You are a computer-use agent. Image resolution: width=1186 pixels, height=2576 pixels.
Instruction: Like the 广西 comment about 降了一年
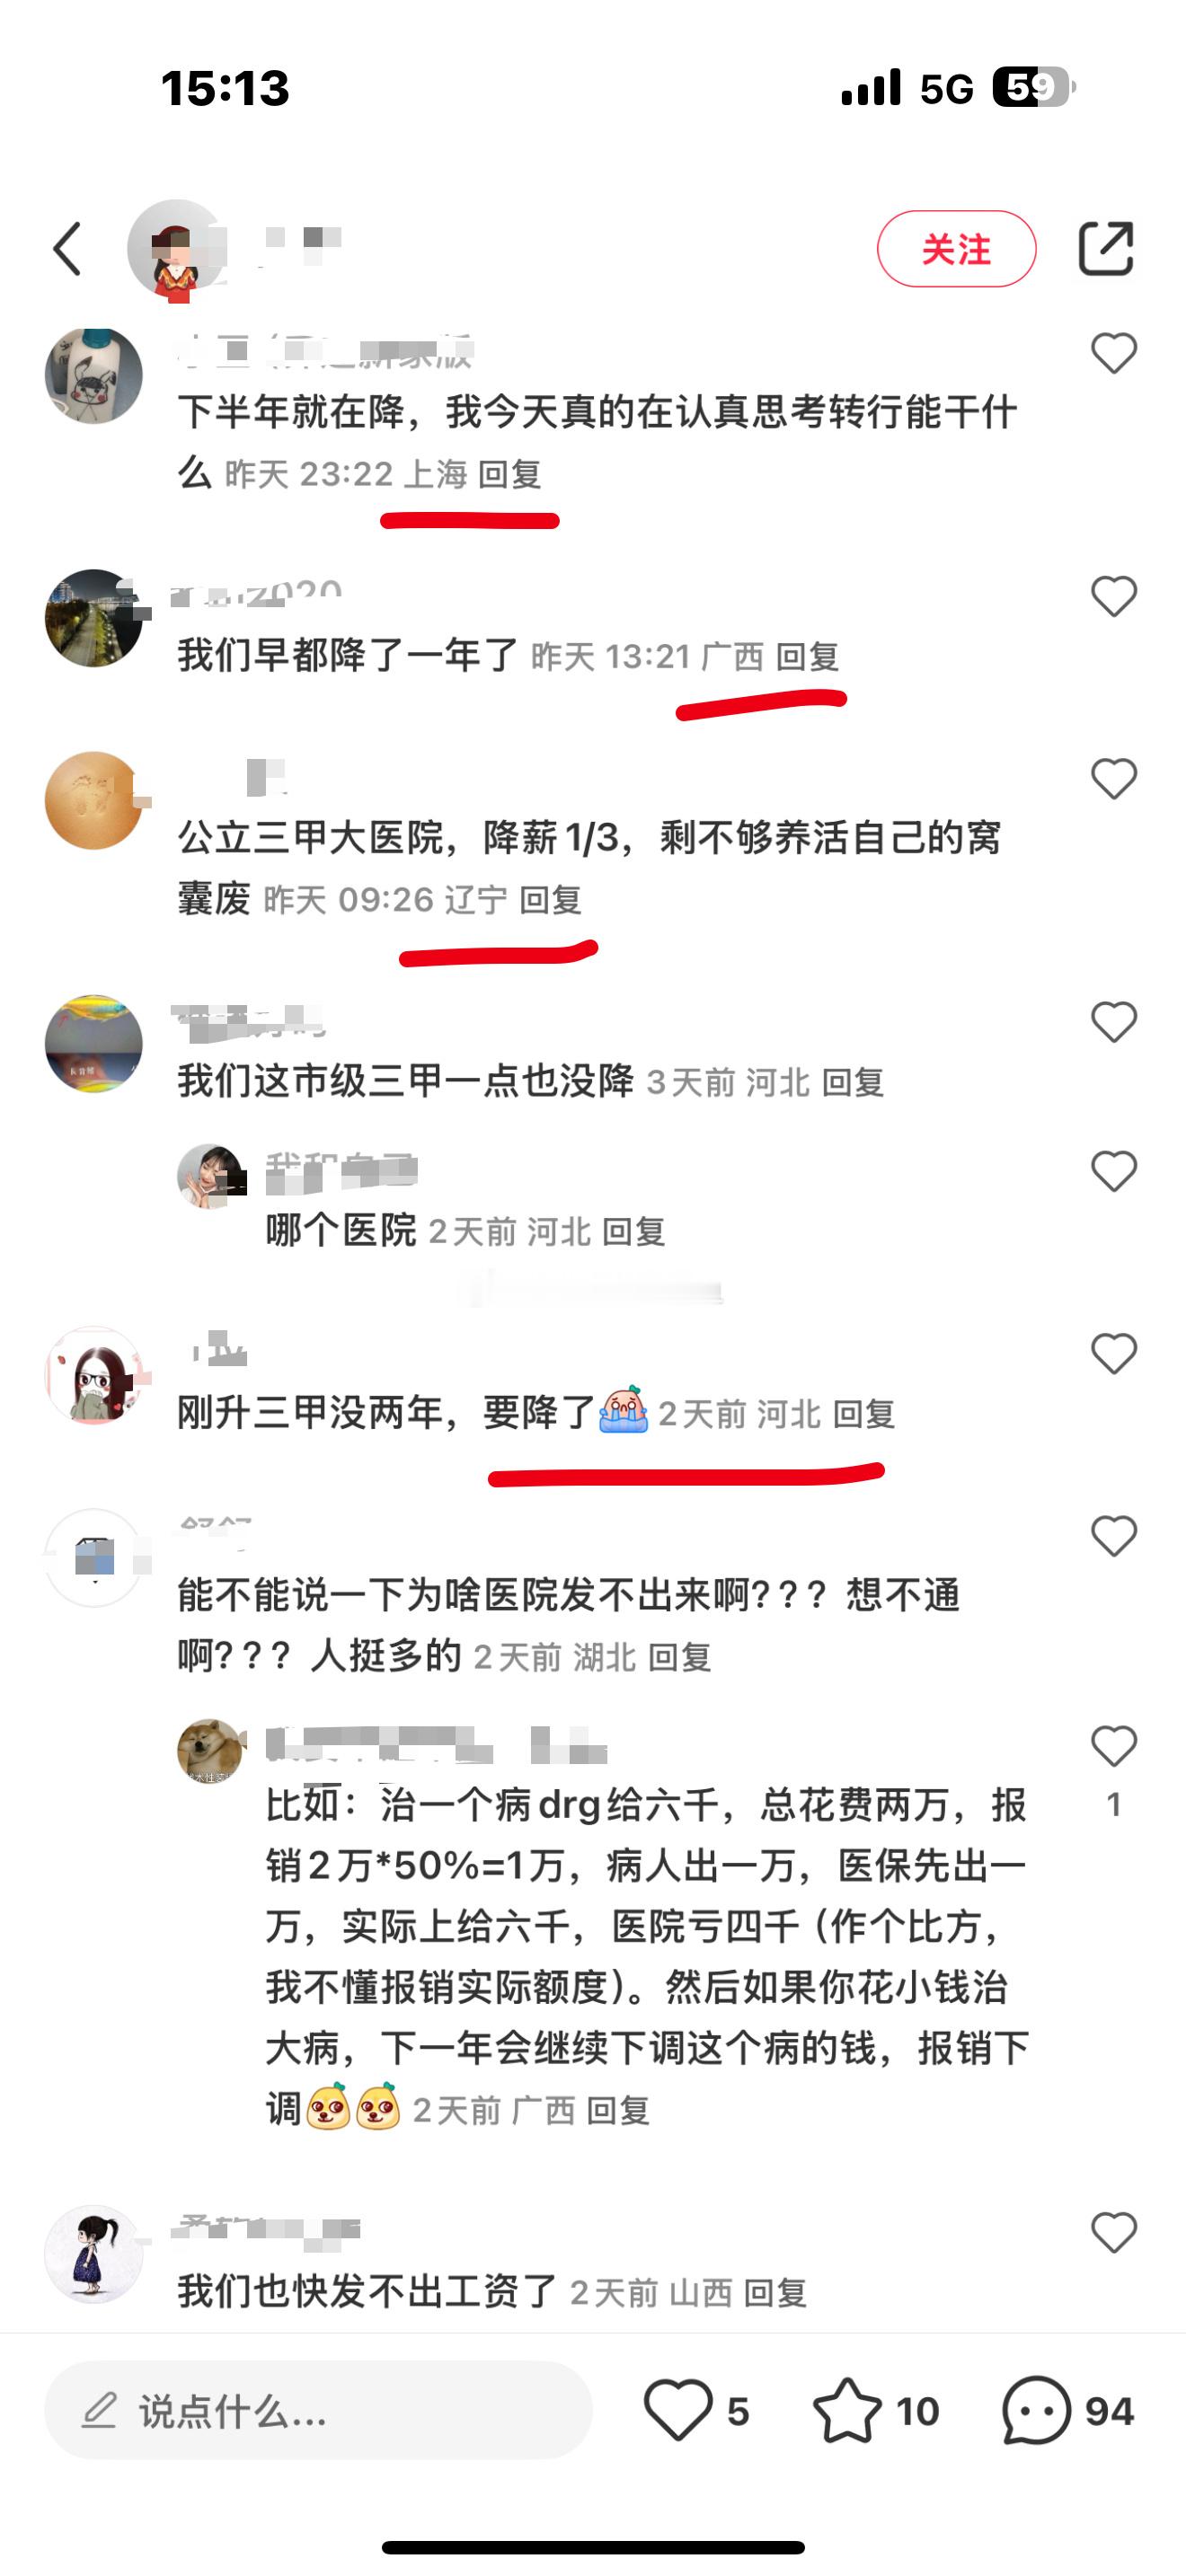click(x=1114, y=597)
